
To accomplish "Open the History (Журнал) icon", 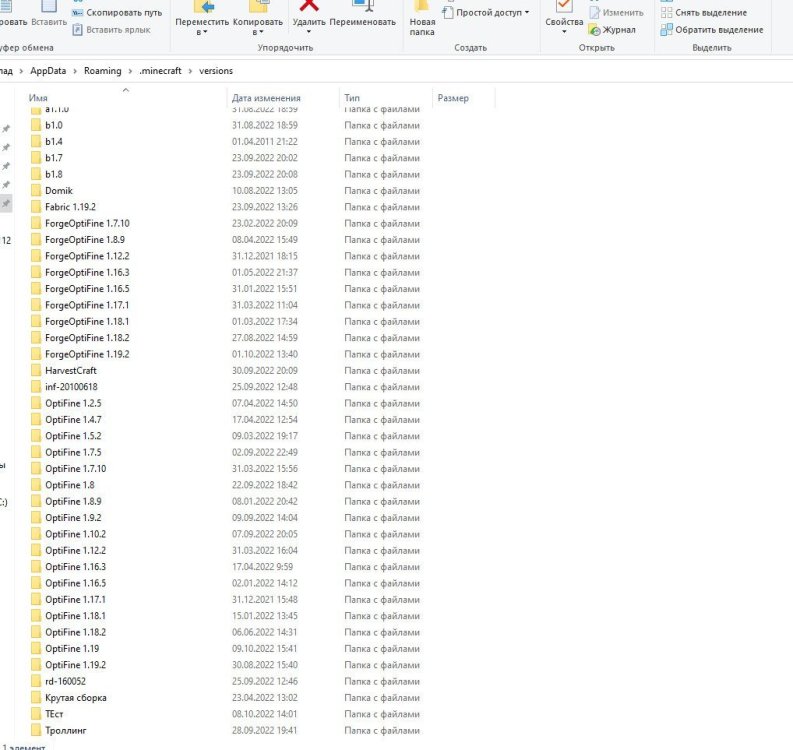I will click(595, 30).
